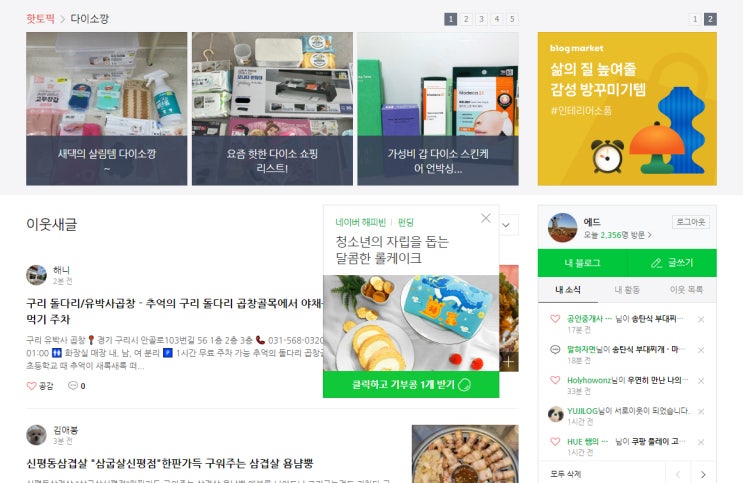Click 클릭하고 기부콩 1개 받기 button
Image resolution: width=743 pixels, height=483 pixels.
pyautogui.click(x=411, y=384)
